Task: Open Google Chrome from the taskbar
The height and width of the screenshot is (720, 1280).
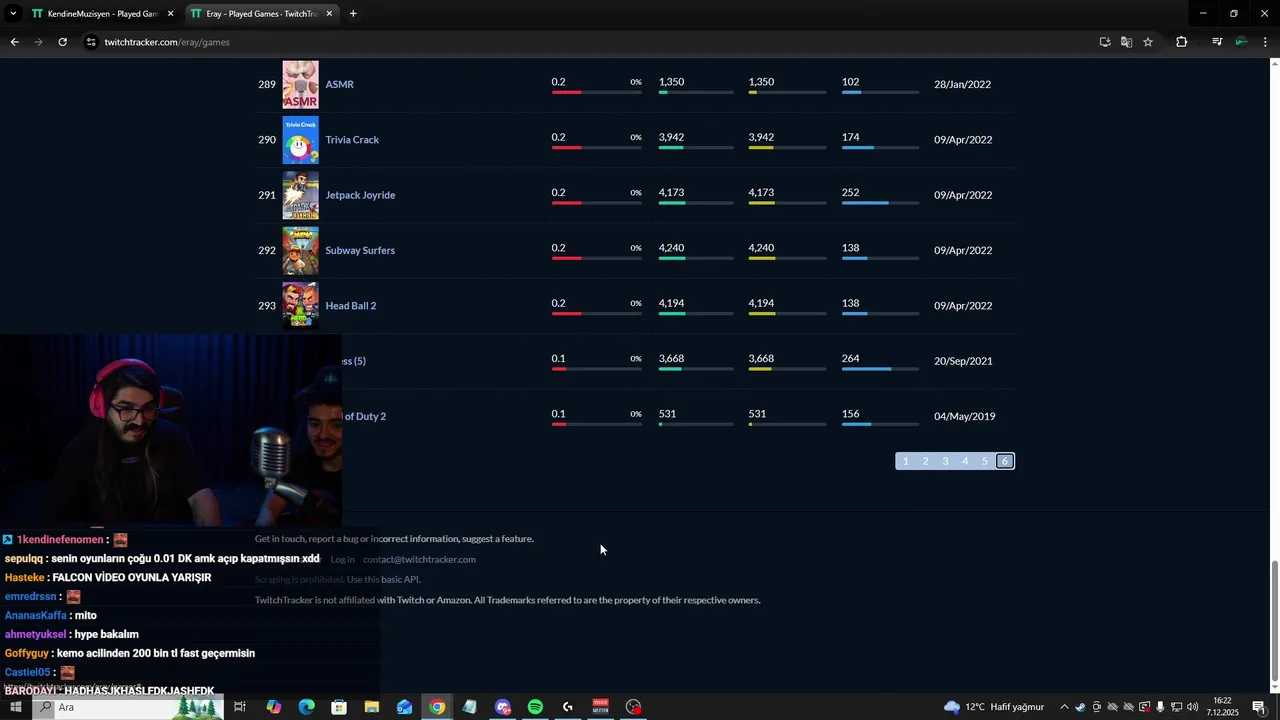Action: [x=437, y=707]
